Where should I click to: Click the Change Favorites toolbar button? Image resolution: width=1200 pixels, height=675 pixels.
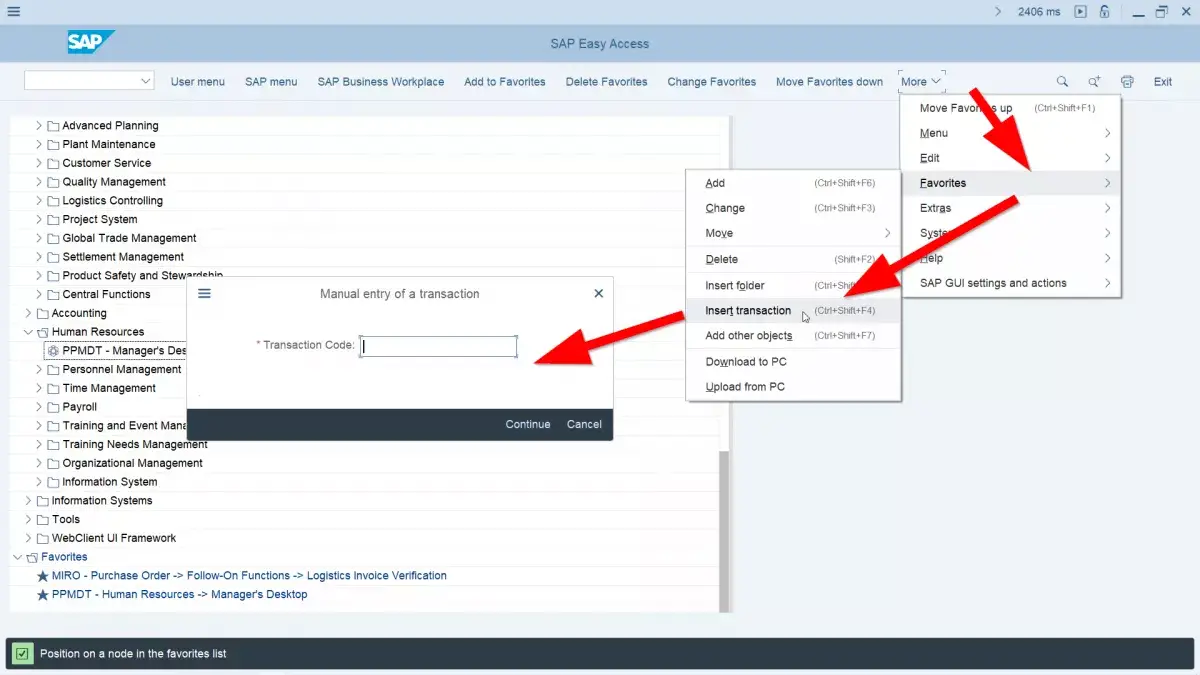tap(712, 82)
